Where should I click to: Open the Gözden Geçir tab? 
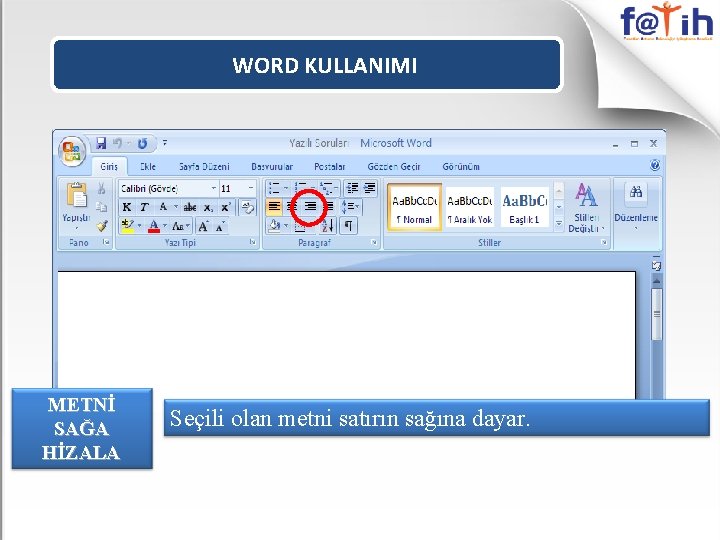pyautogui.click(x=394, y=167)
